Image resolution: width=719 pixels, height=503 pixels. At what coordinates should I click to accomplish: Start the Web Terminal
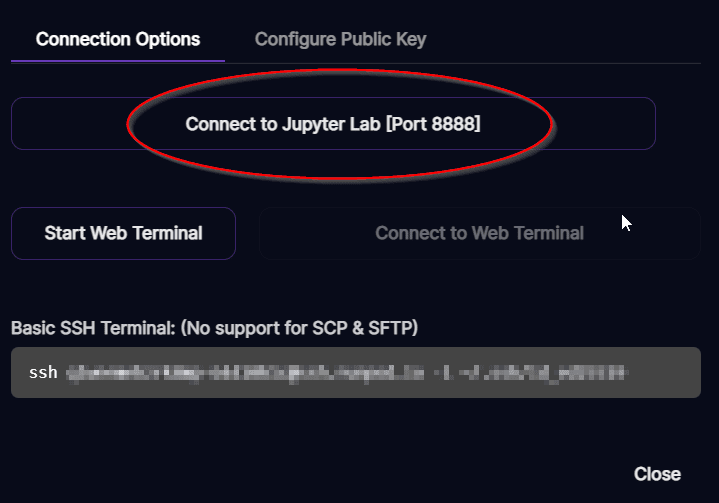[x=123, y=233]
